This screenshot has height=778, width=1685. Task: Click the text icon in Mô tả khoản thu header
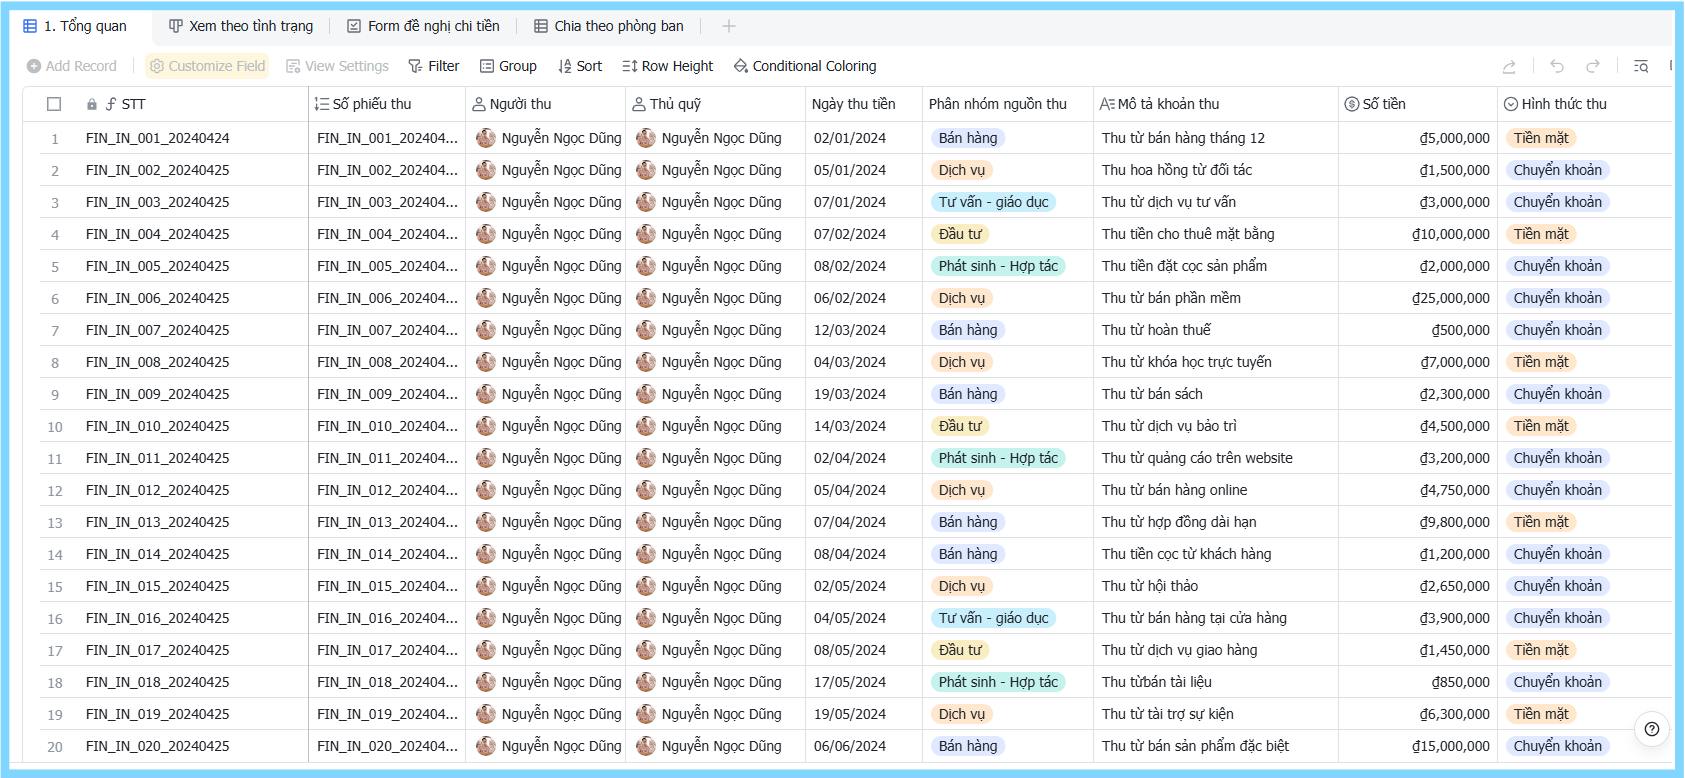pos(1107,104)
